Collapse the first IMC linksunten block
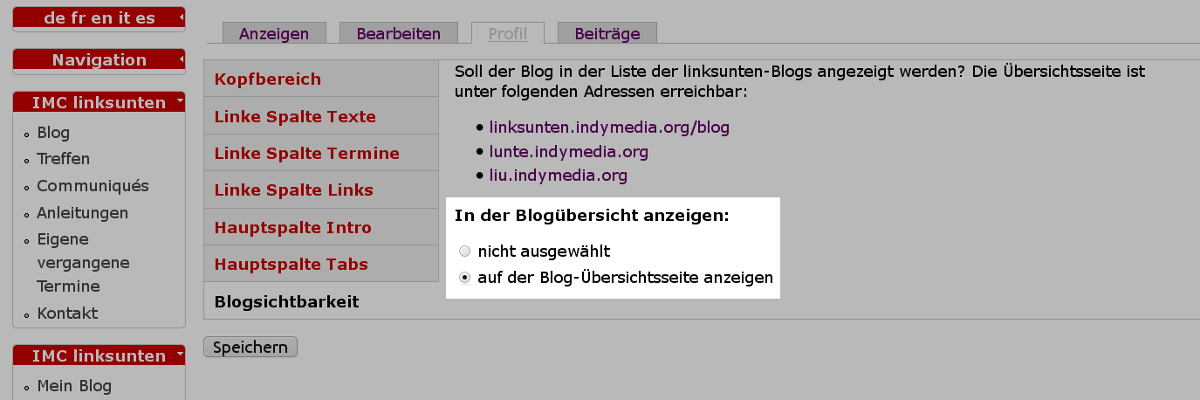This screenshot has height=400, width=1200. 178,102
